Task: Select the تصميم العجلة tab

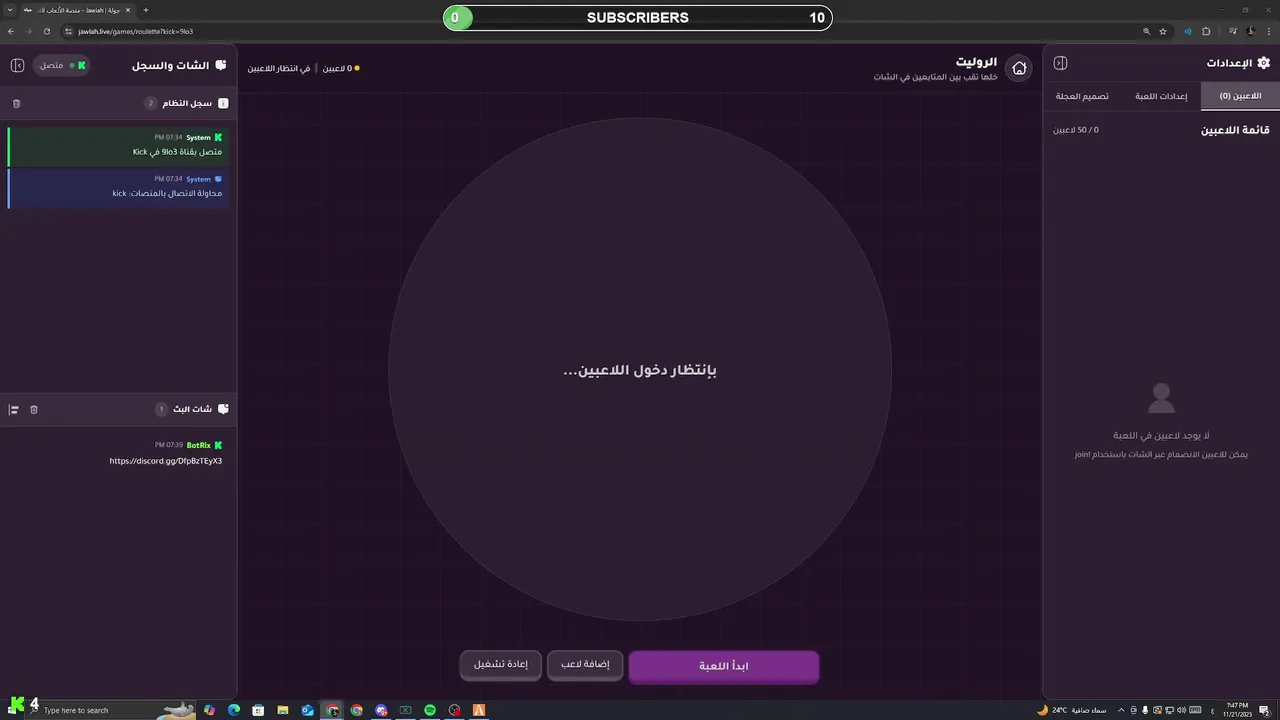Action: [1082, 96]
